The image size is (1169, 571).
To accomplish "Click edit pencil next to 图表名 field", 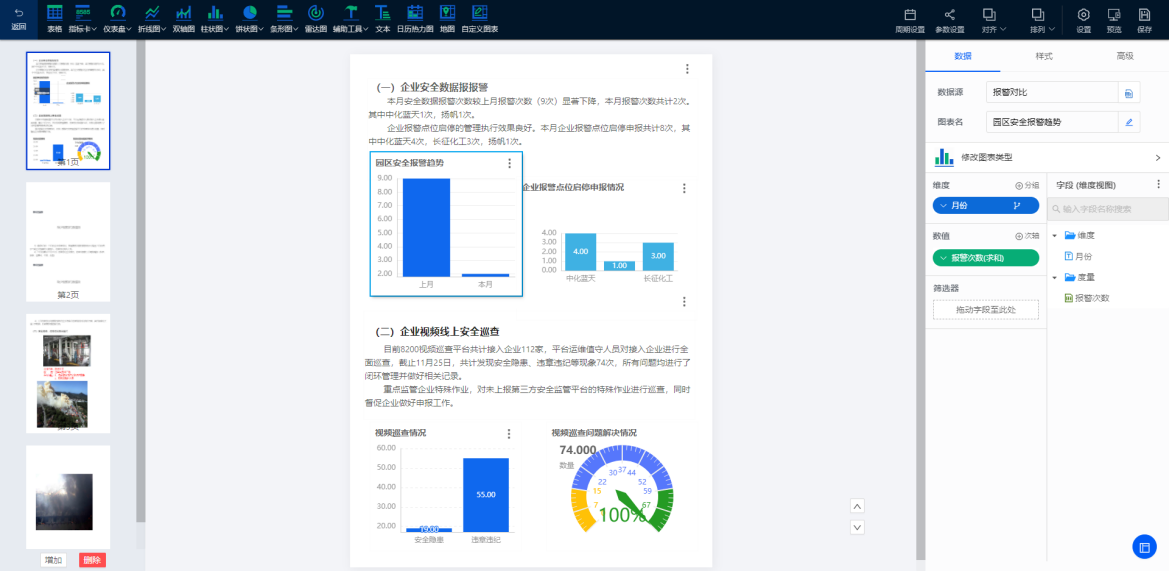I will pos(1129,122).
